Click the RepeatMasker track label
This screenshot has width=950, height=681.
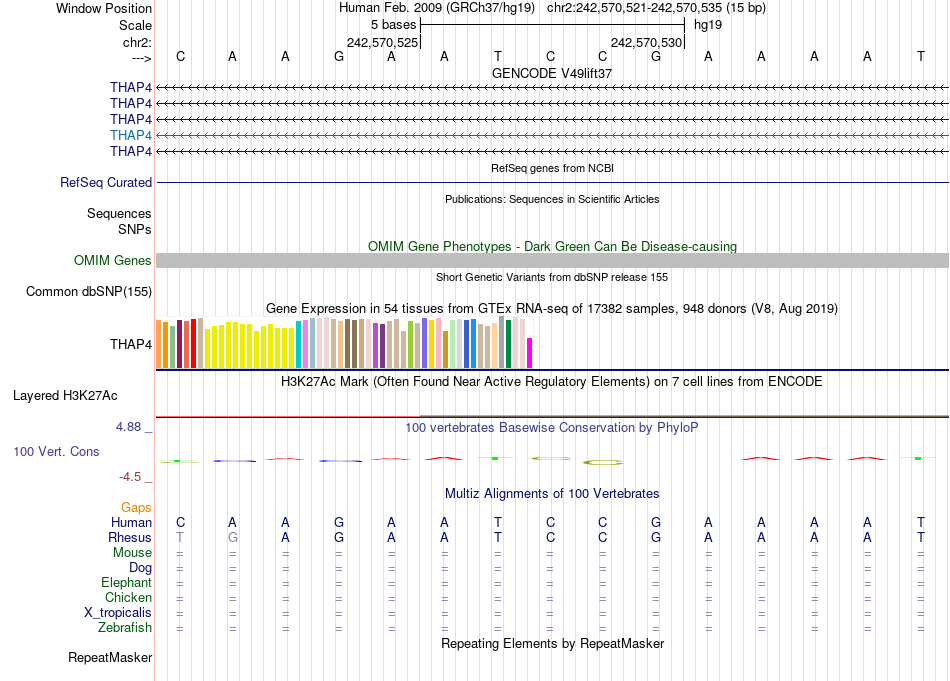click(x=110, y=657)
